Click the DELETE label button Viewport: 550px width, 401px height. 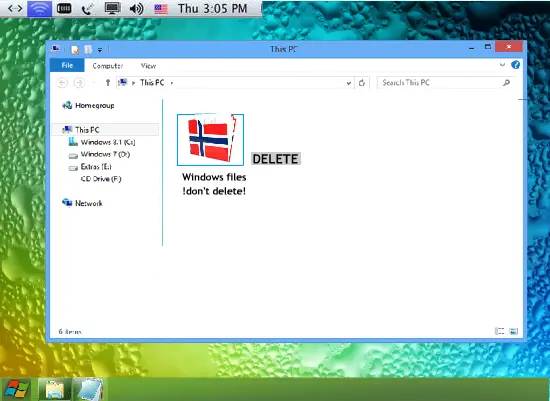pos(276,159)
